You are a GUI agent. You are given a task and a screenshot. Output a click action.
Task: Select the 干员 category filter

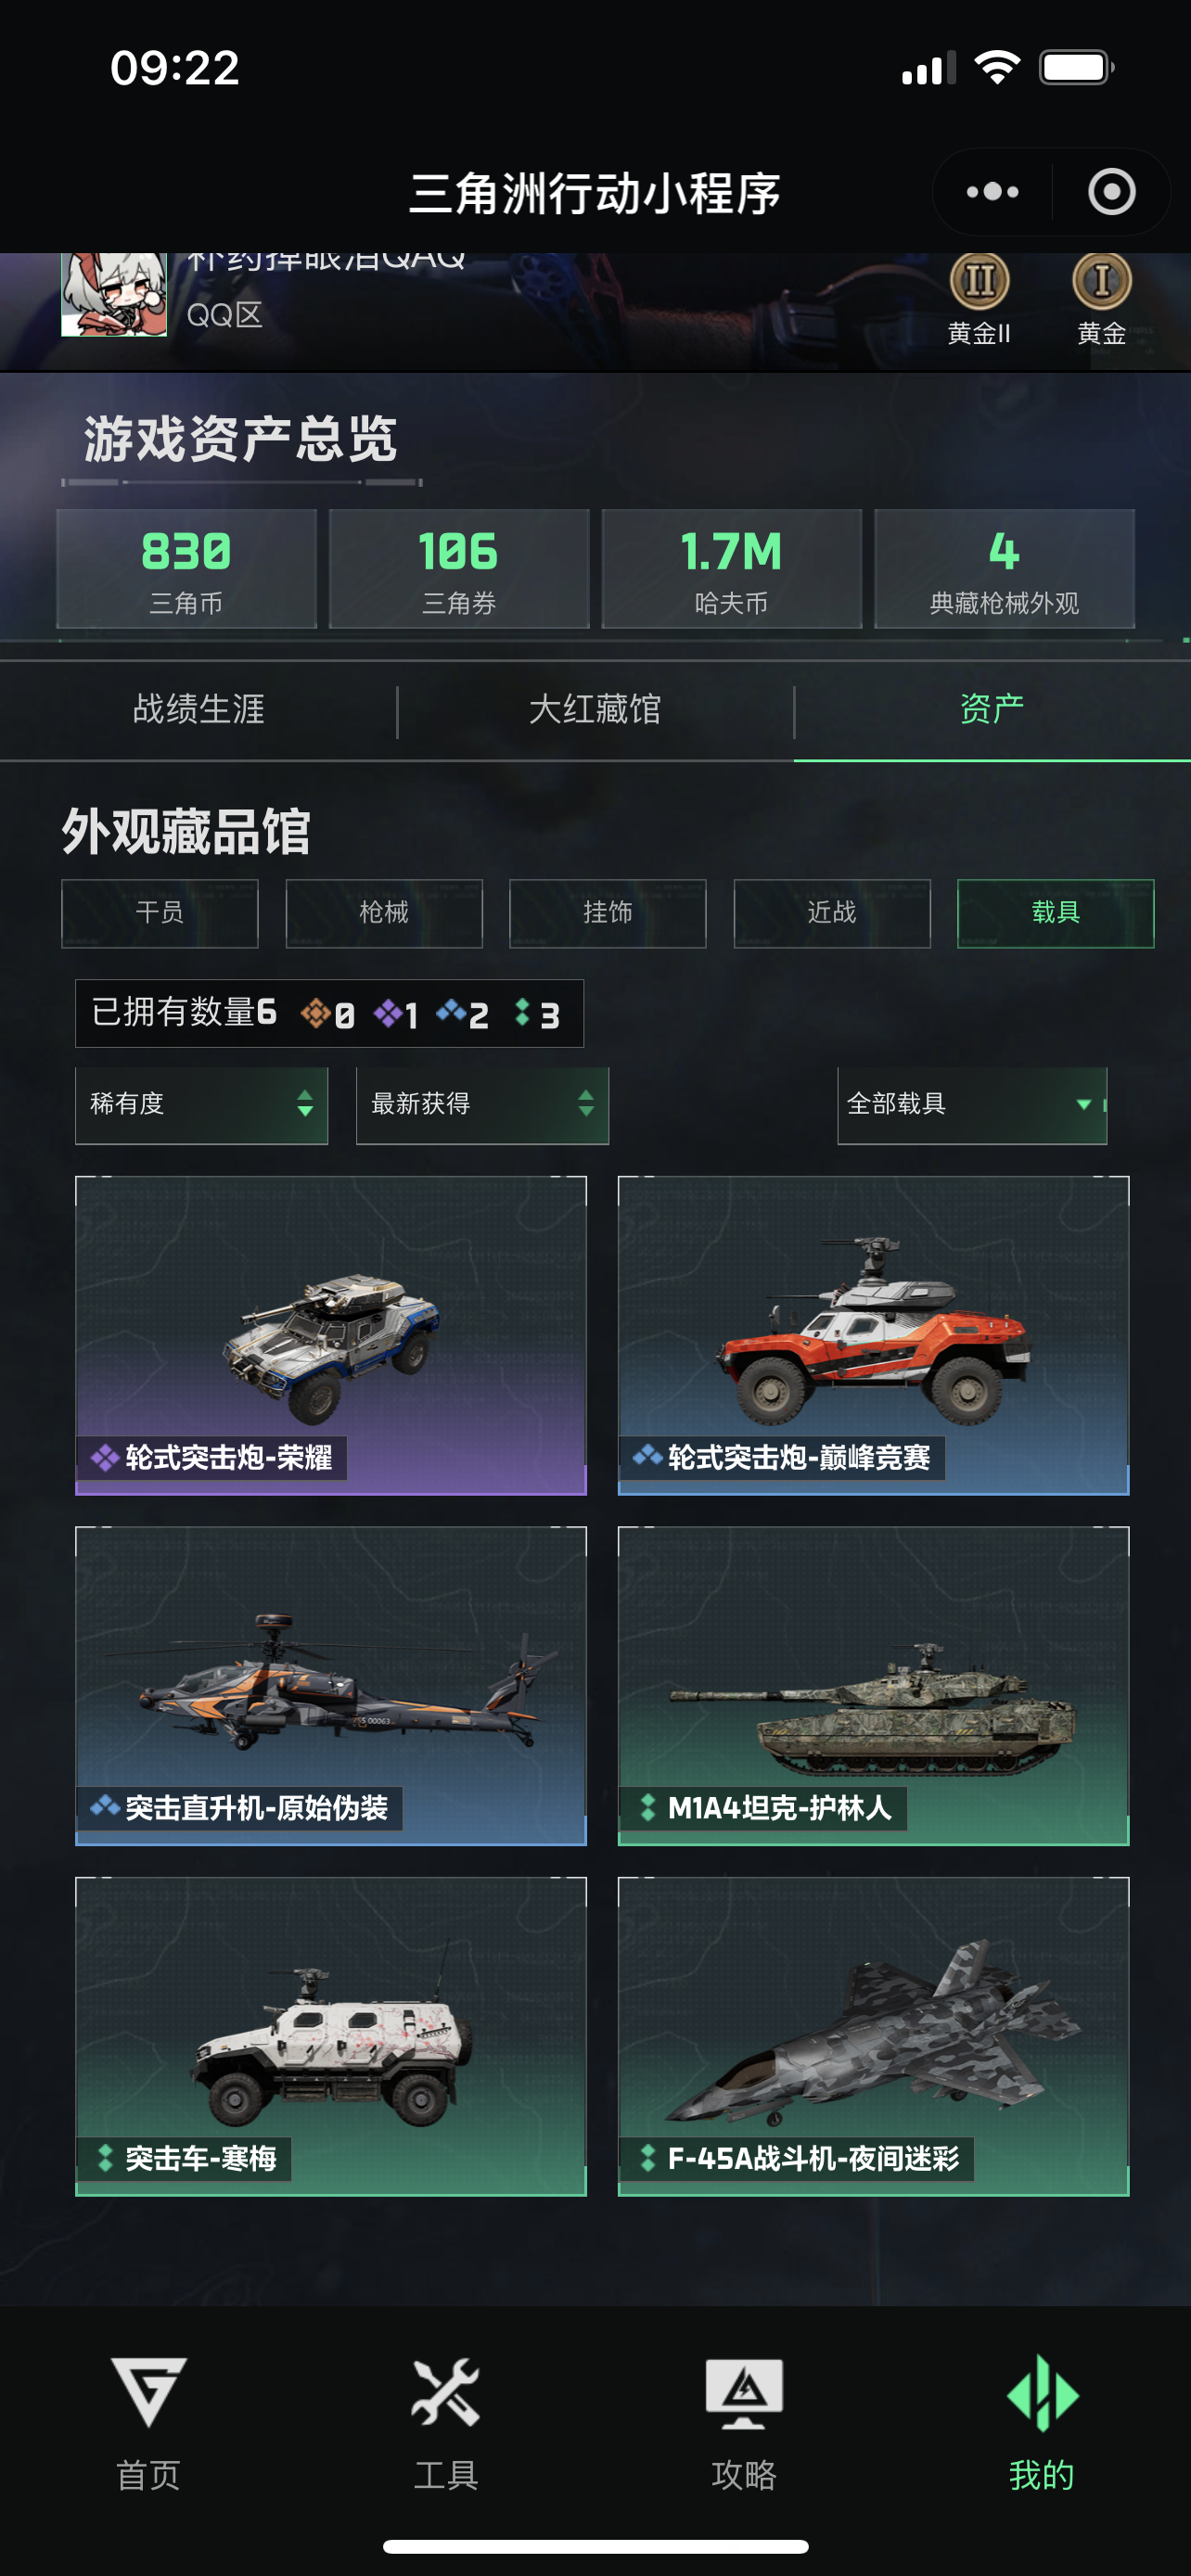(160, 913)
